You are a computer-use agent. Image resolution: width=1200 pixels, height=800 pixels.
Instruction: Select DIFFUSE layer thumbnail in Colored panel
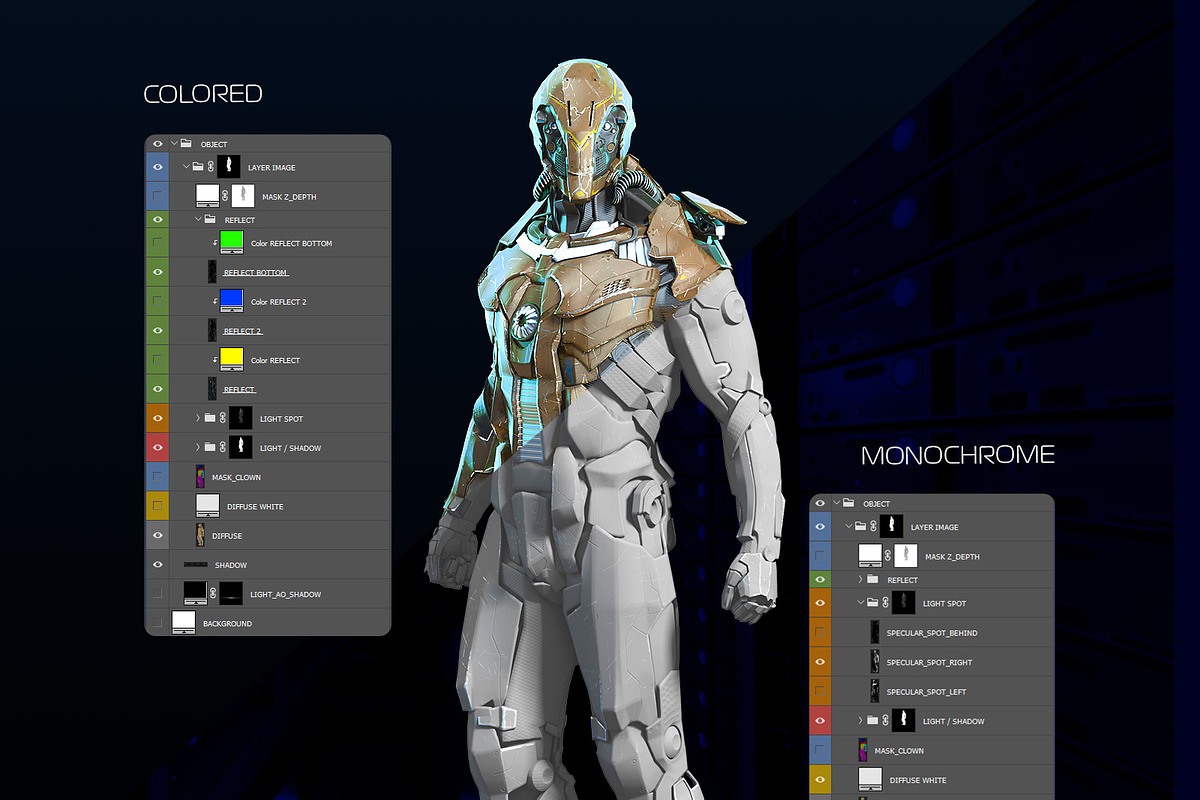(200, 535)
